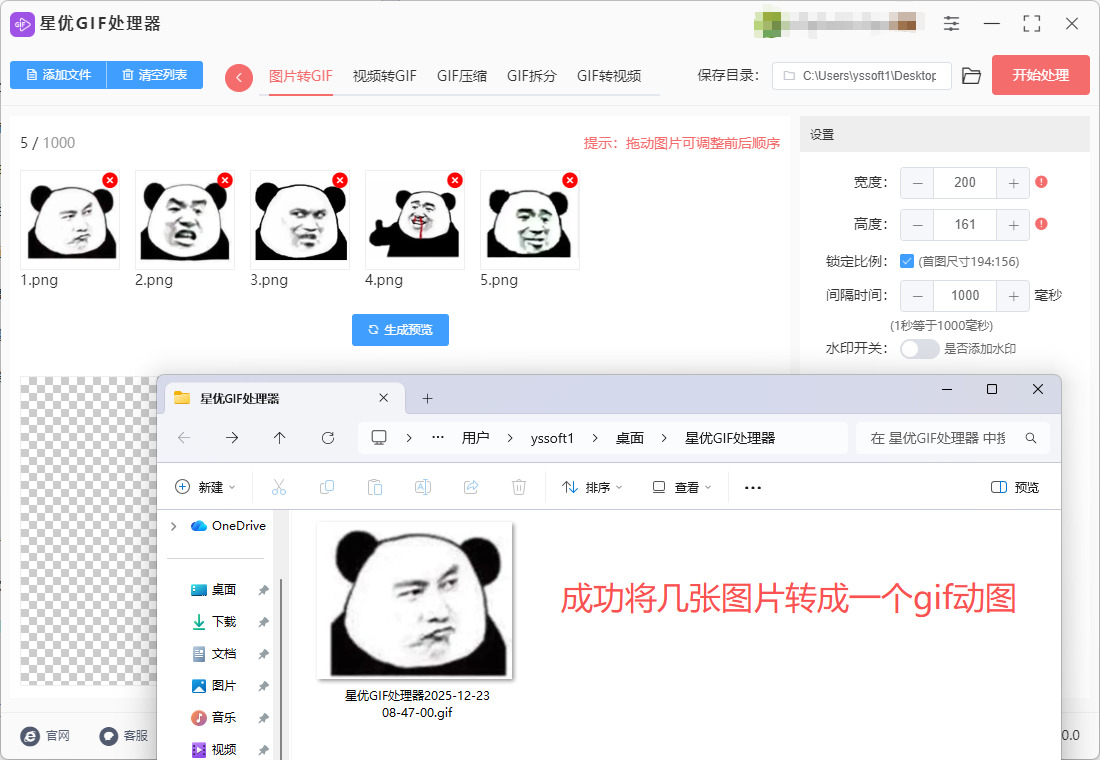The image size is (1100, 760).
Task: Click the chevron after 桌面 in breadcrumb
Action: (664, 438)
